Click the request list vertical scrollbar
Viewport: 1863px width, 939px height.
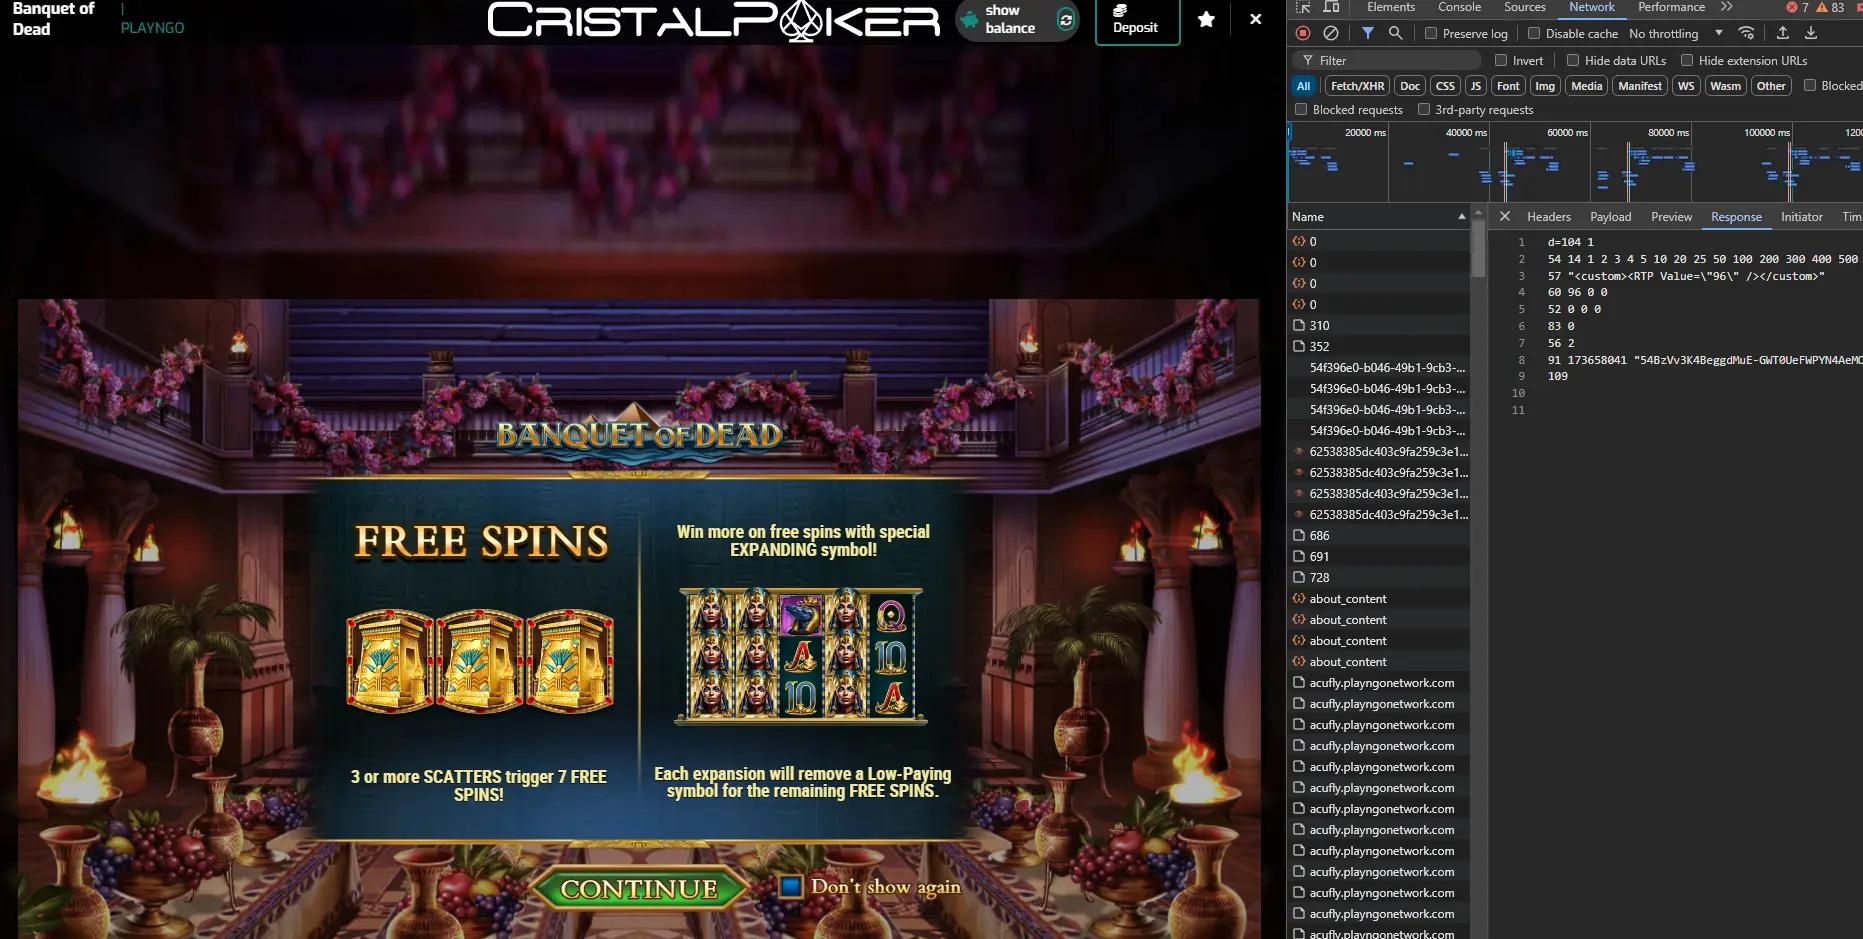pyautogui.click(x=1478, y=248)
